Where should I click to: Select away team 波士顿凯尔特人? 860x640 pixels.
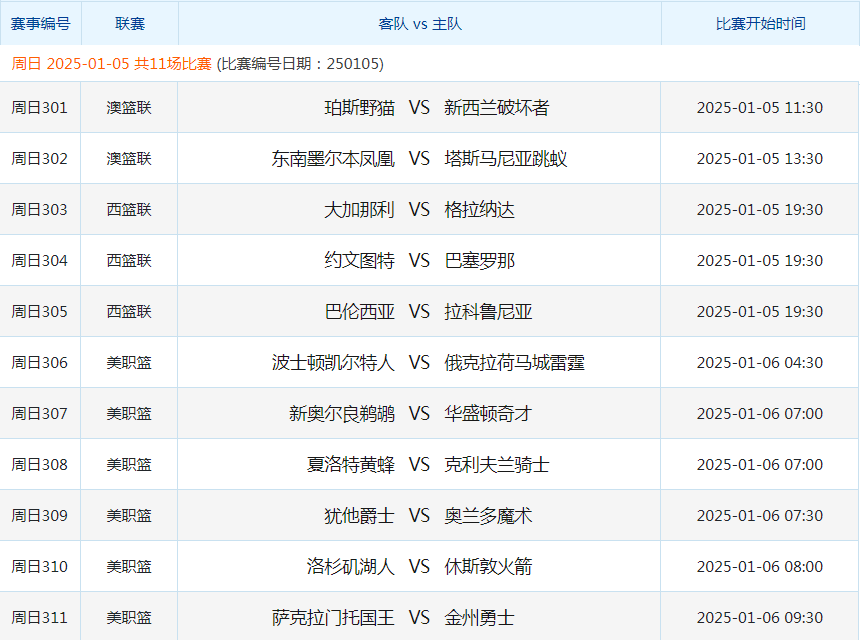(x=333, y=363)
